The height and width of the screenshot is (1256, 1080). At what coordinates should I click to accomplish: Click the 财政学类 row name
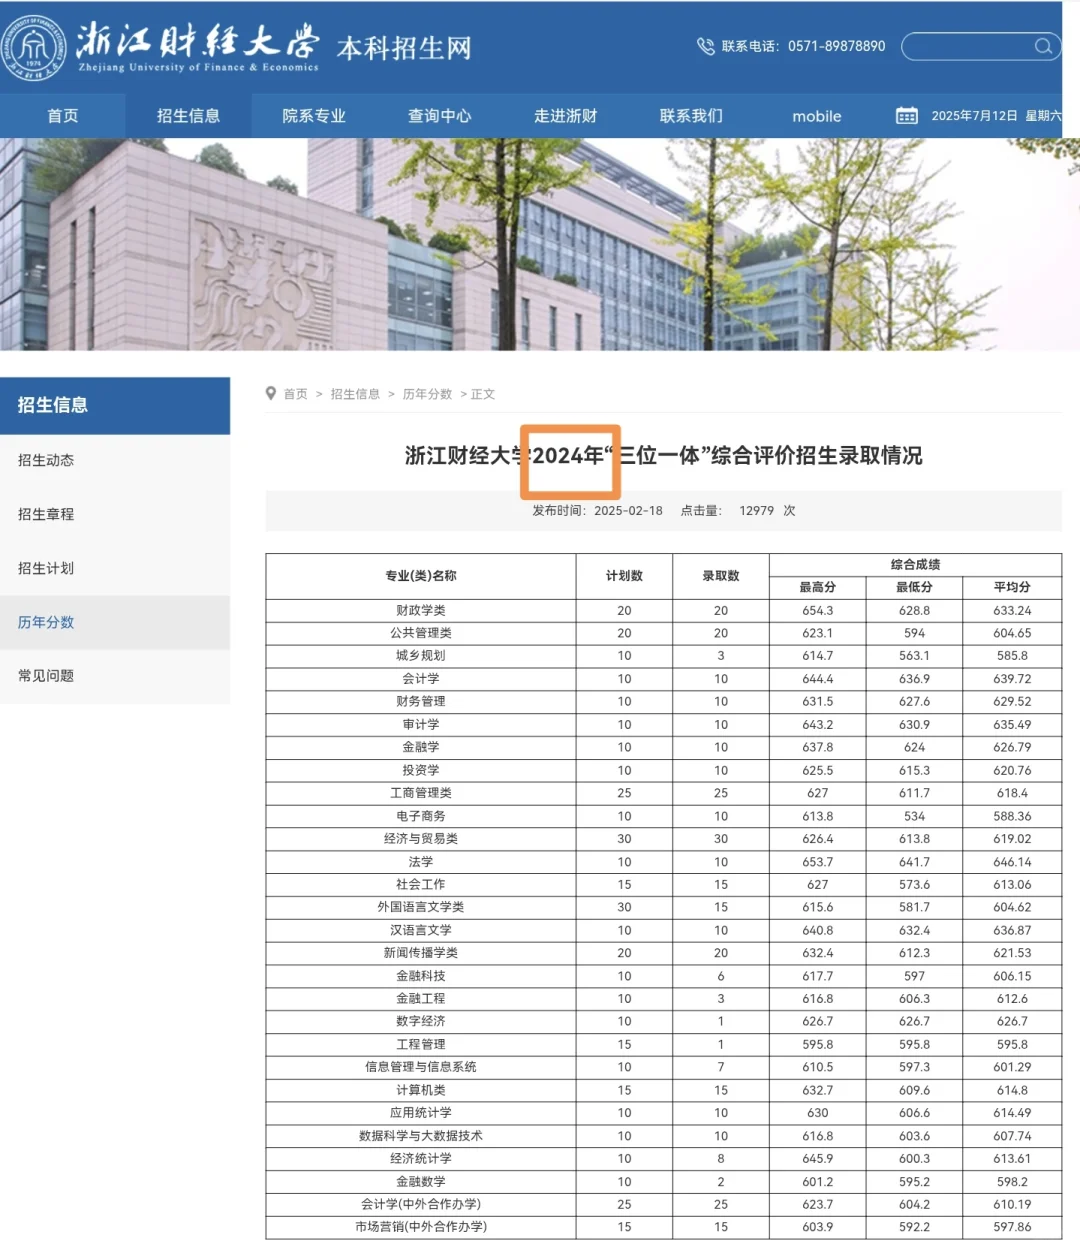(x=421, y=610)
